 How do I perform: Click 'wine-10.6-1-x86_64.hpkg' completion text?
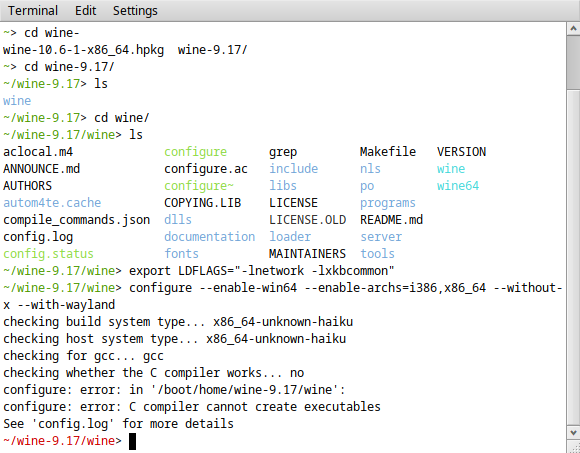(x=84, y=50)
